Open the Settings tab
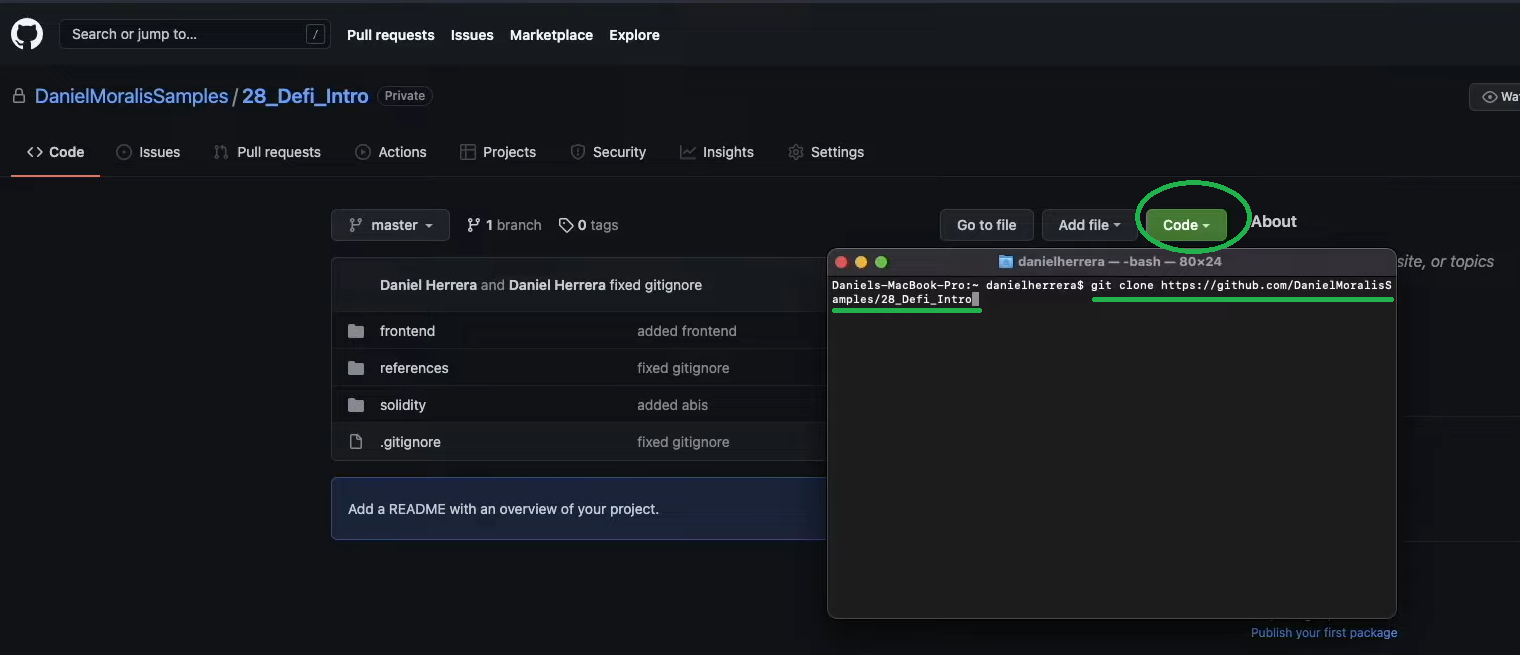The height and width of the screenshot is (655, 1520). tap(826, 152)
